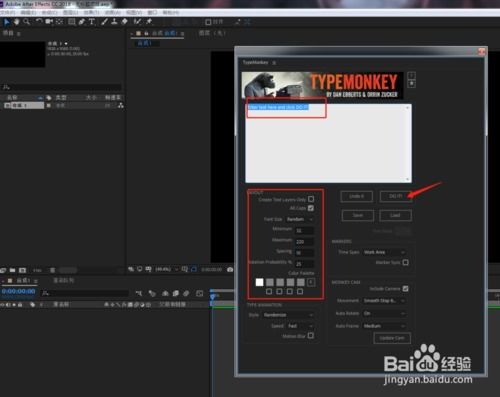
Task: Click inside the TypeMonkey text input area
Action: coord(328,143)
